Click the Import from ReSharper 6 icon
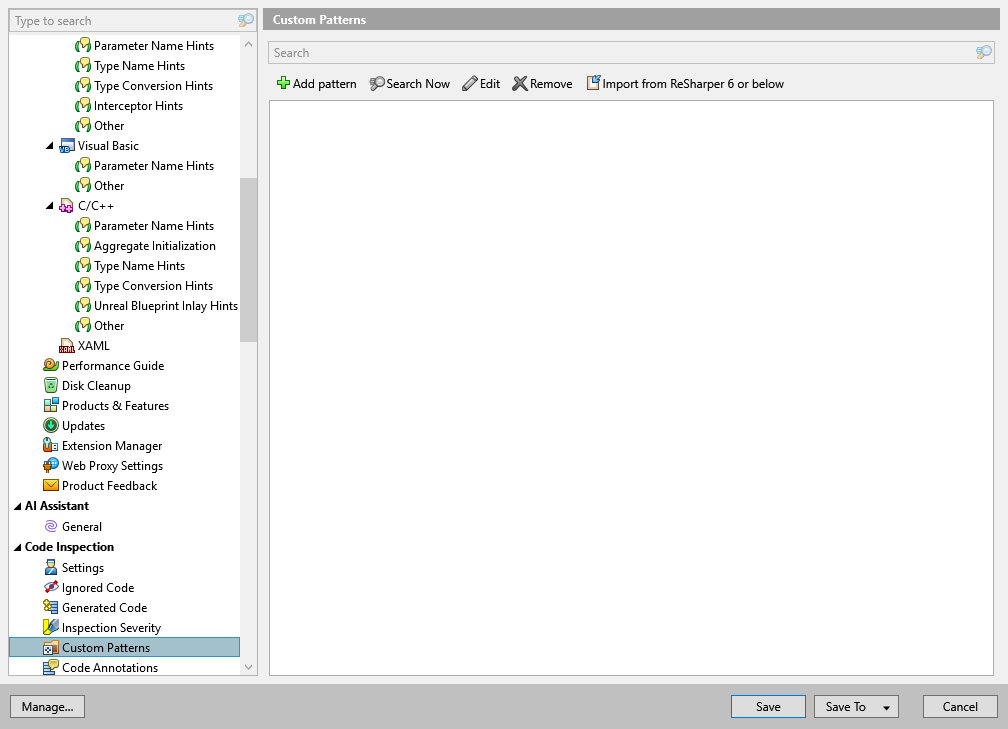 [x=593, y=84]
